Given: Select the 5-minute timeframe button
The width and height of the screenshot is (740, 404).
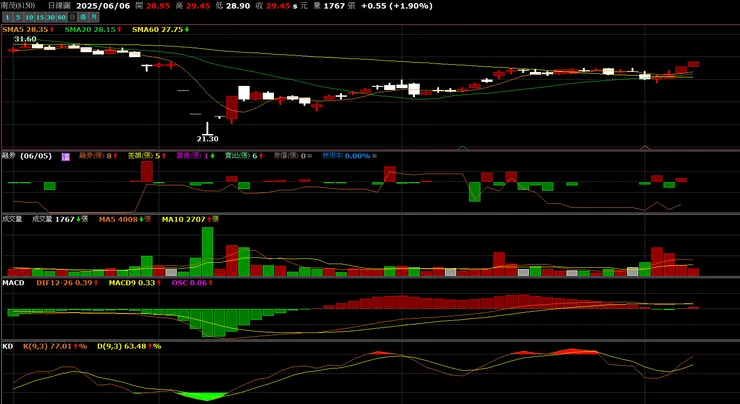Looking at the screenshot, I should click(18, 17).
